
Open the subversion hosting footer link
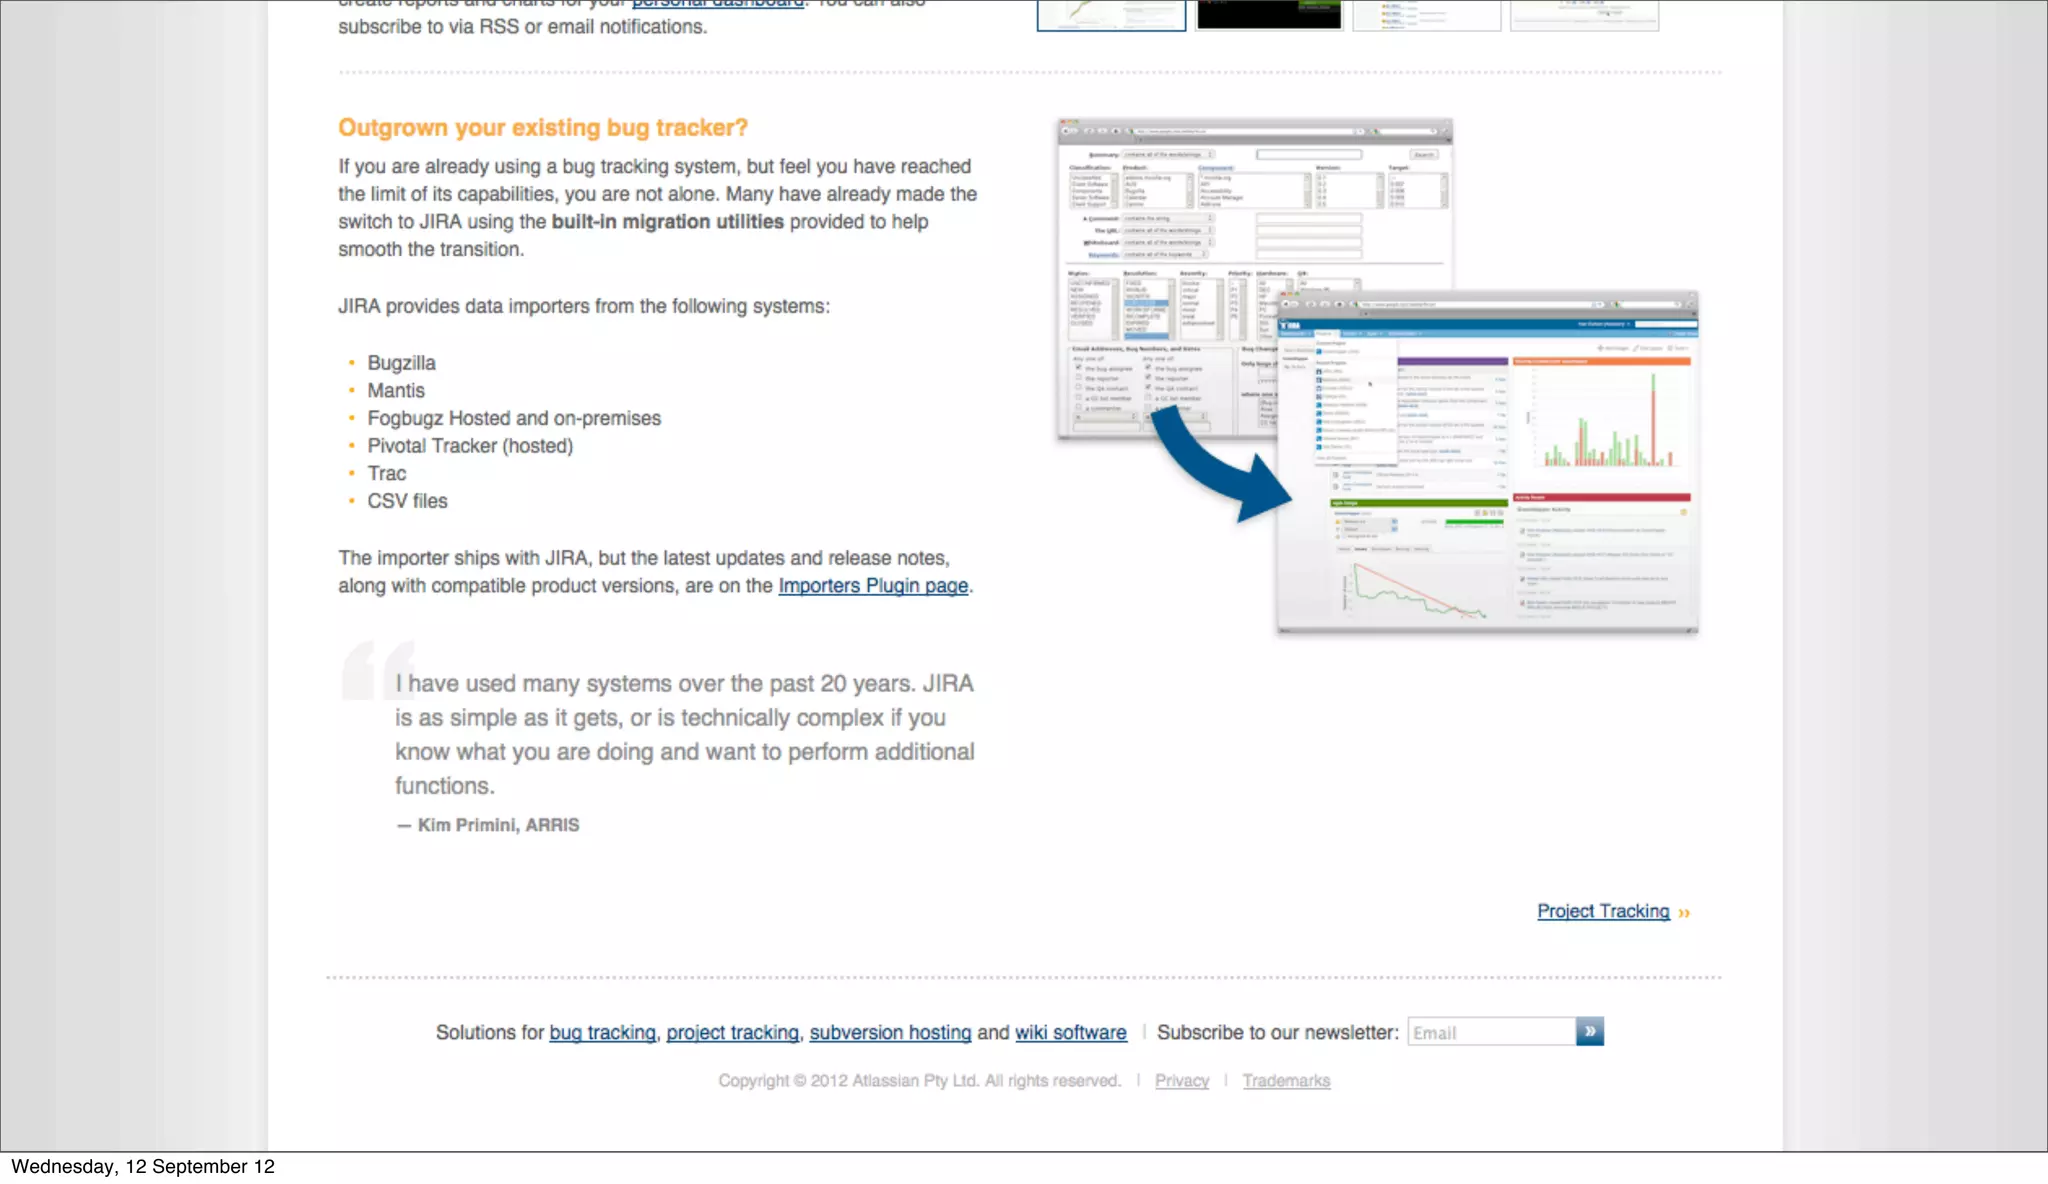click(890, 1032)
